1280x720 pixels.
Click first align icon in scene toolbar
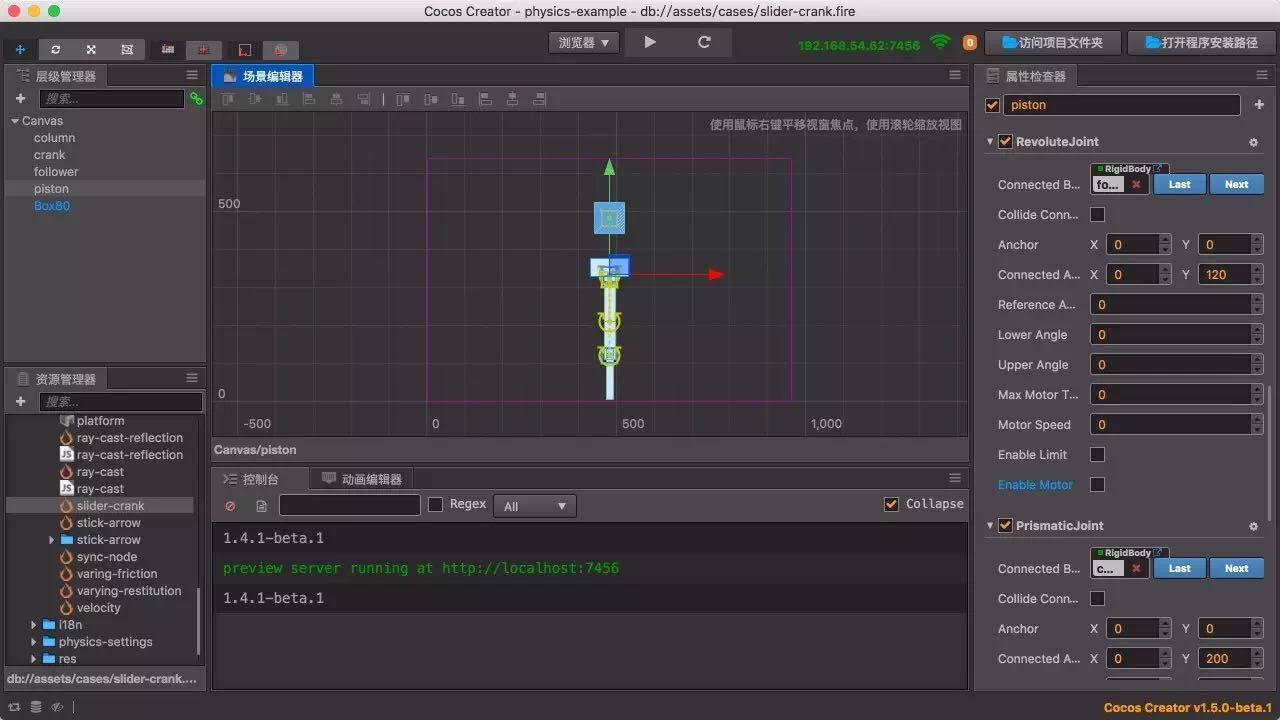[x=228, y=99]
